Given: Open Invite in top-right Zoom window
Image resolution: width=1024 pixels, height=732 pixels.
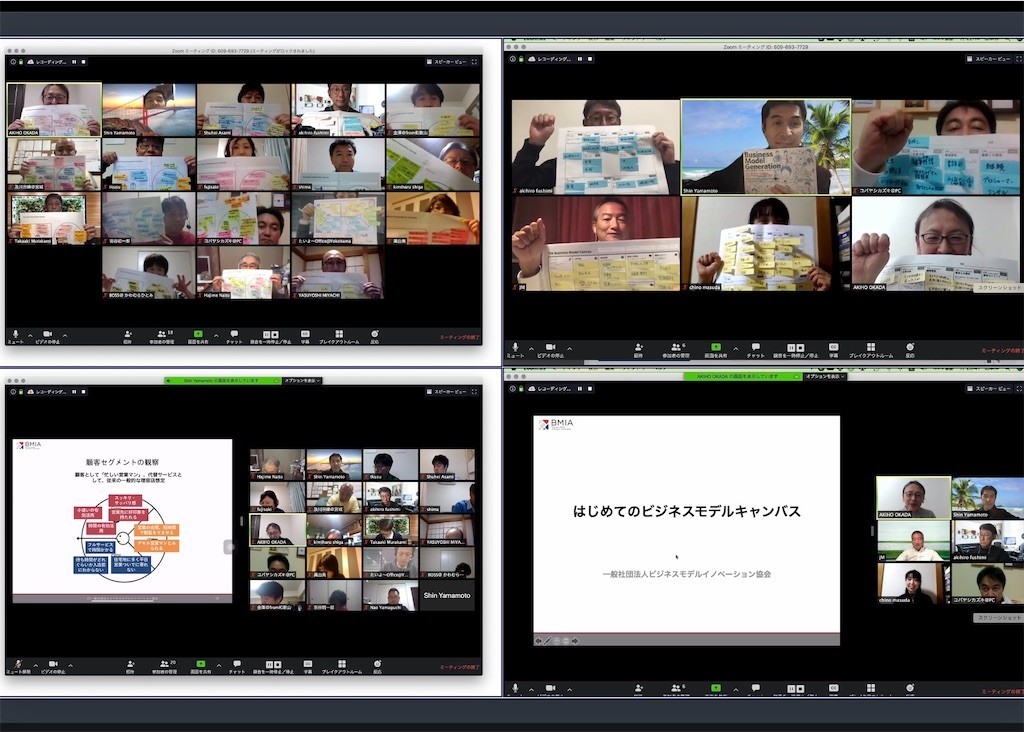Looking at the screenshot, I should (638, 350).
